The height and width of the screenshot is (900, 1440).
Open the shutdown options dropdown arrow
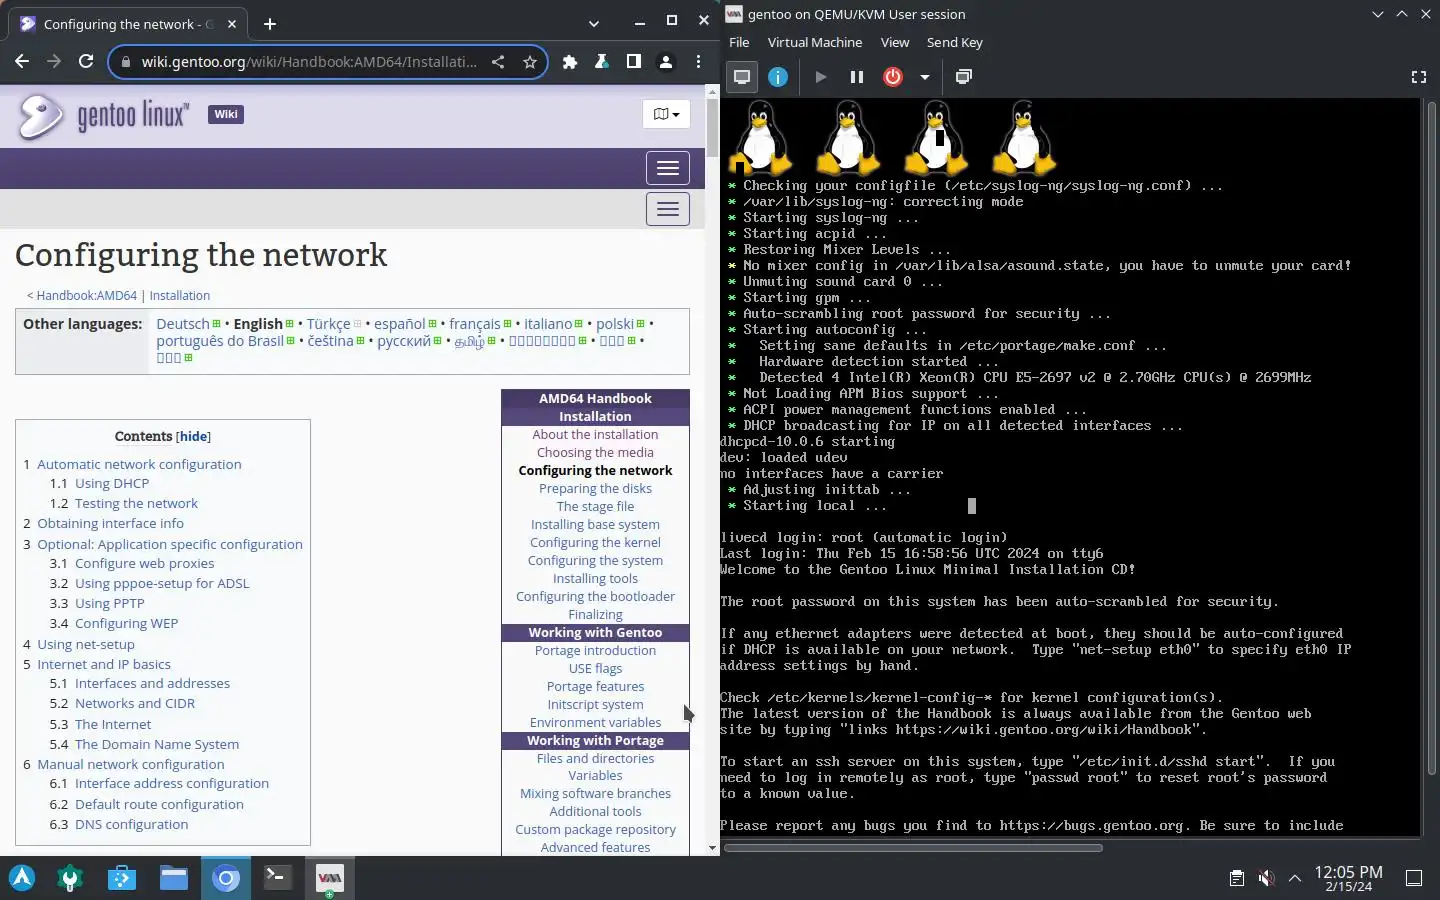tap(925, 77)
